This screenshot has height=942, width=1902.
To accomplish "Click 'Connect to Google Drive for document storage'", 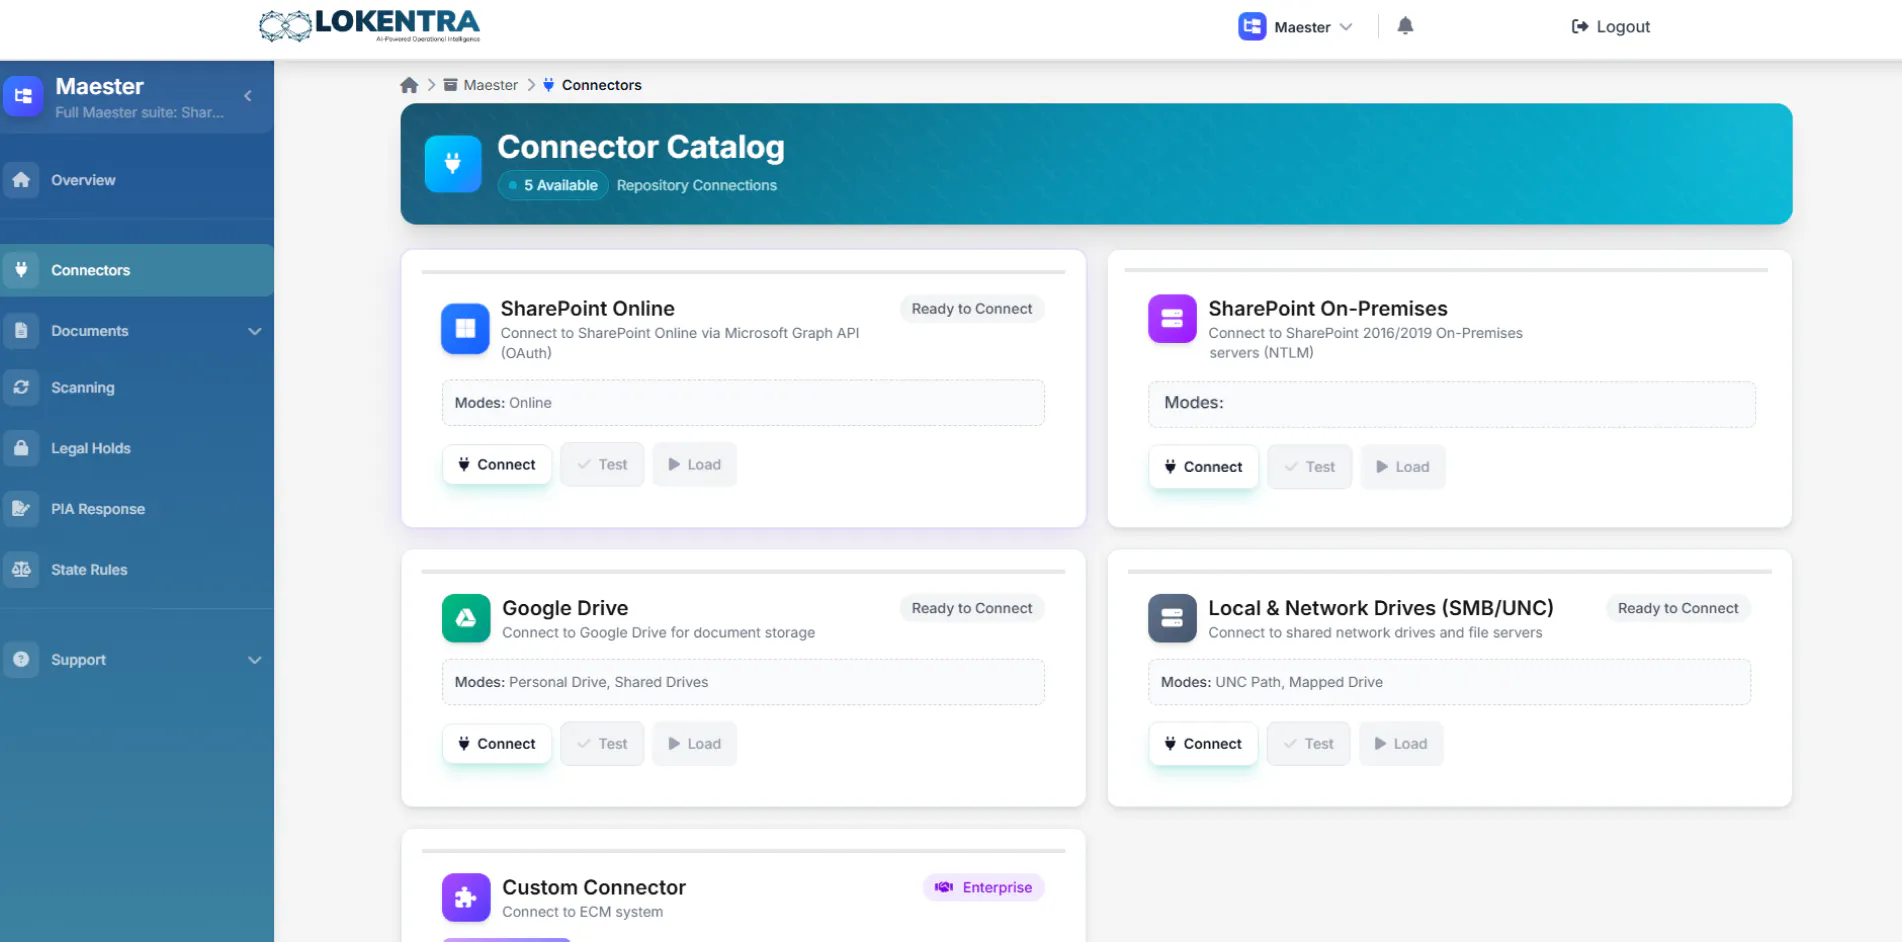I will (x=658, y=633).
